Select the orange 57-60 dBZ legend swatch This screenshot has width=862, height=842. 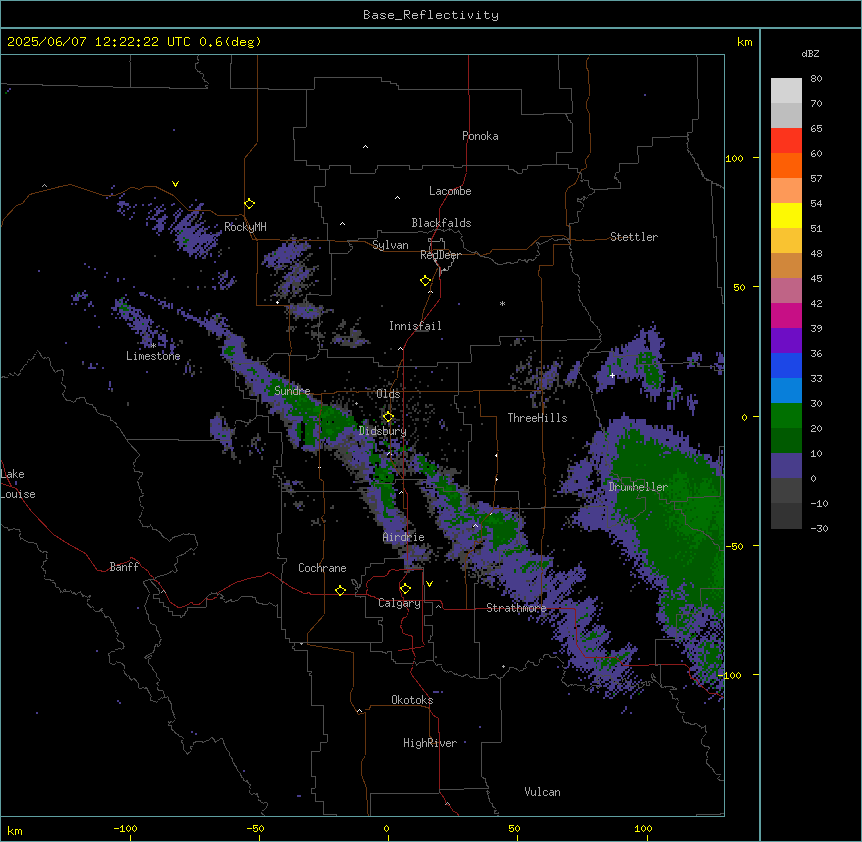(786, 165)
